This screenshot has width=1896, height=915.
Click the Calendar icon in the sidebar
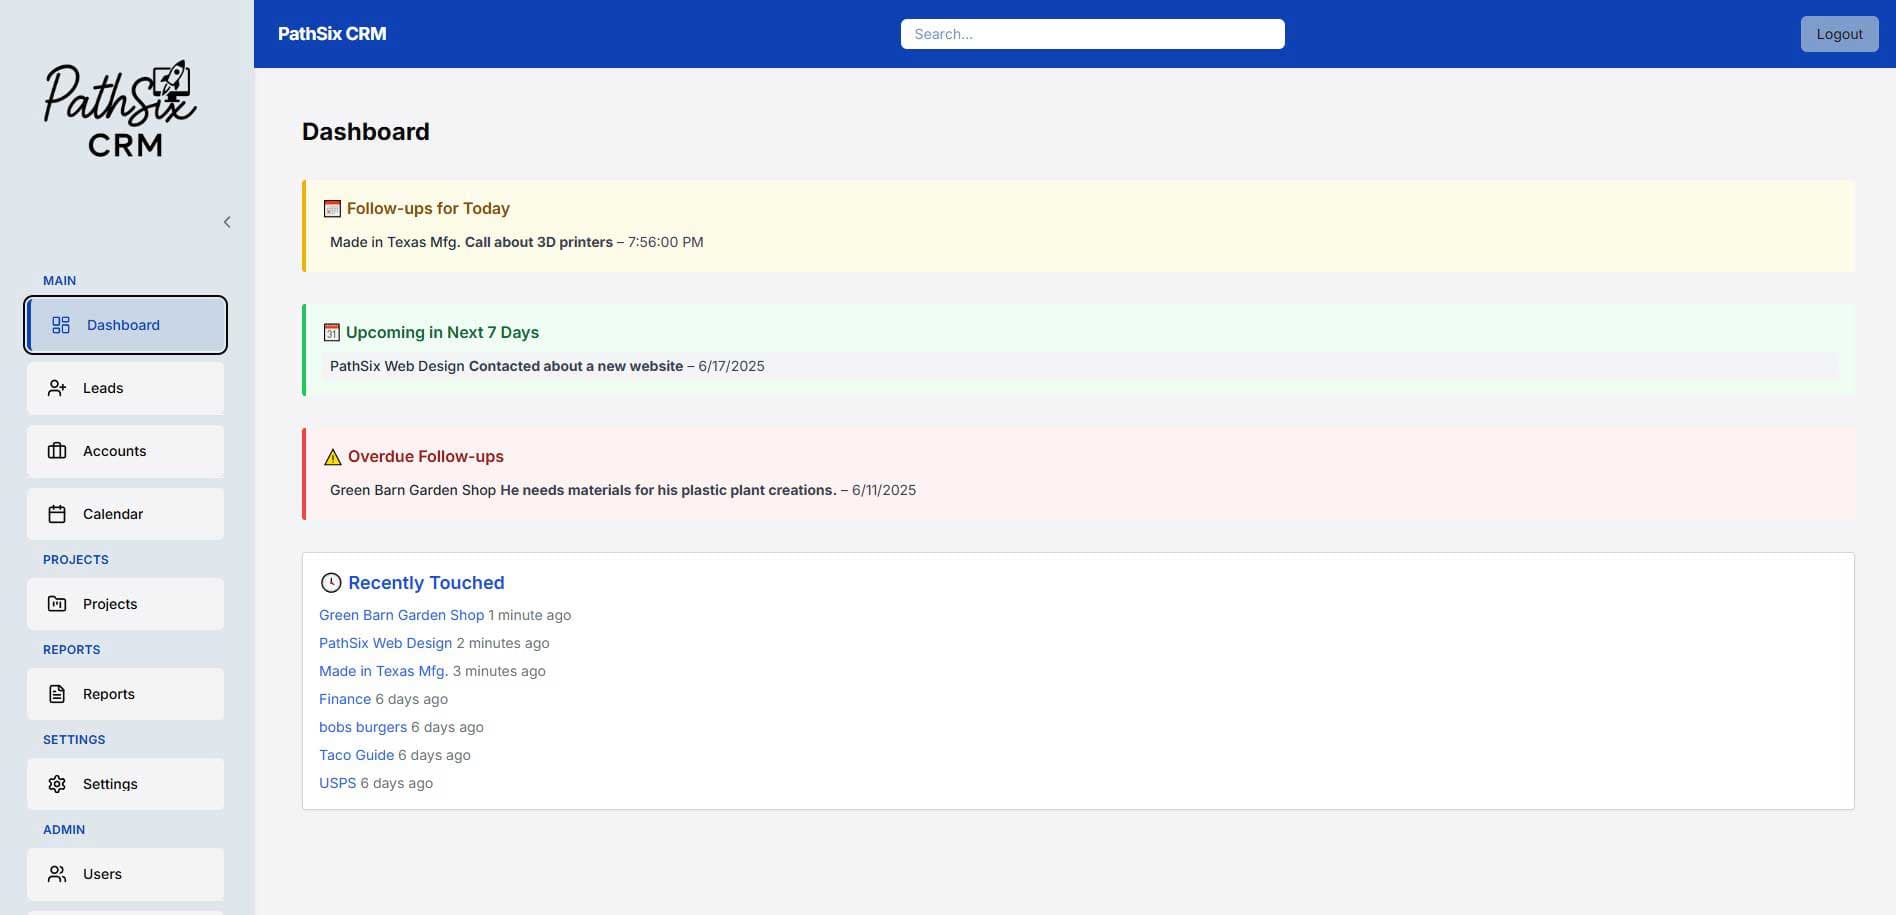click(57, 513)
